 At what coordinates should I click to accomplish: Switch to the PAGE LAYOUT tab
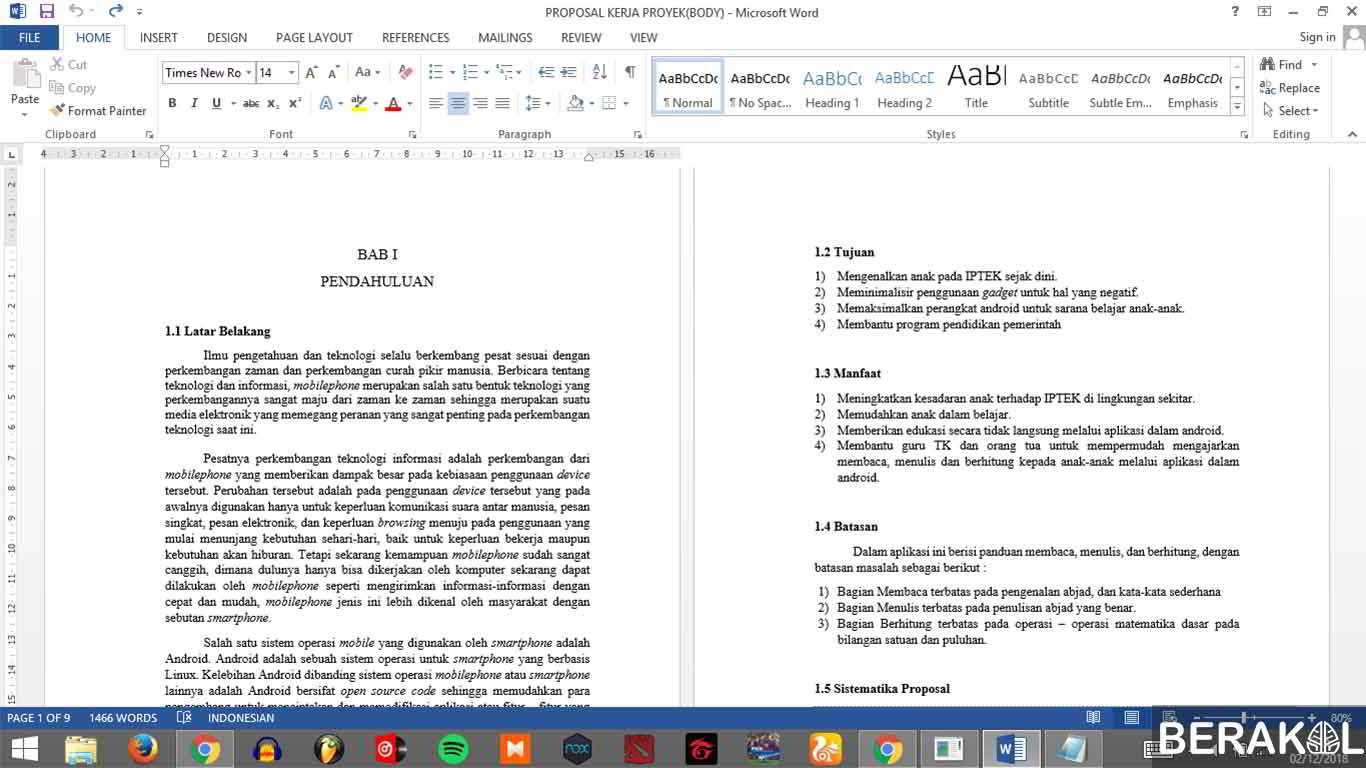[x=314, y=38]
